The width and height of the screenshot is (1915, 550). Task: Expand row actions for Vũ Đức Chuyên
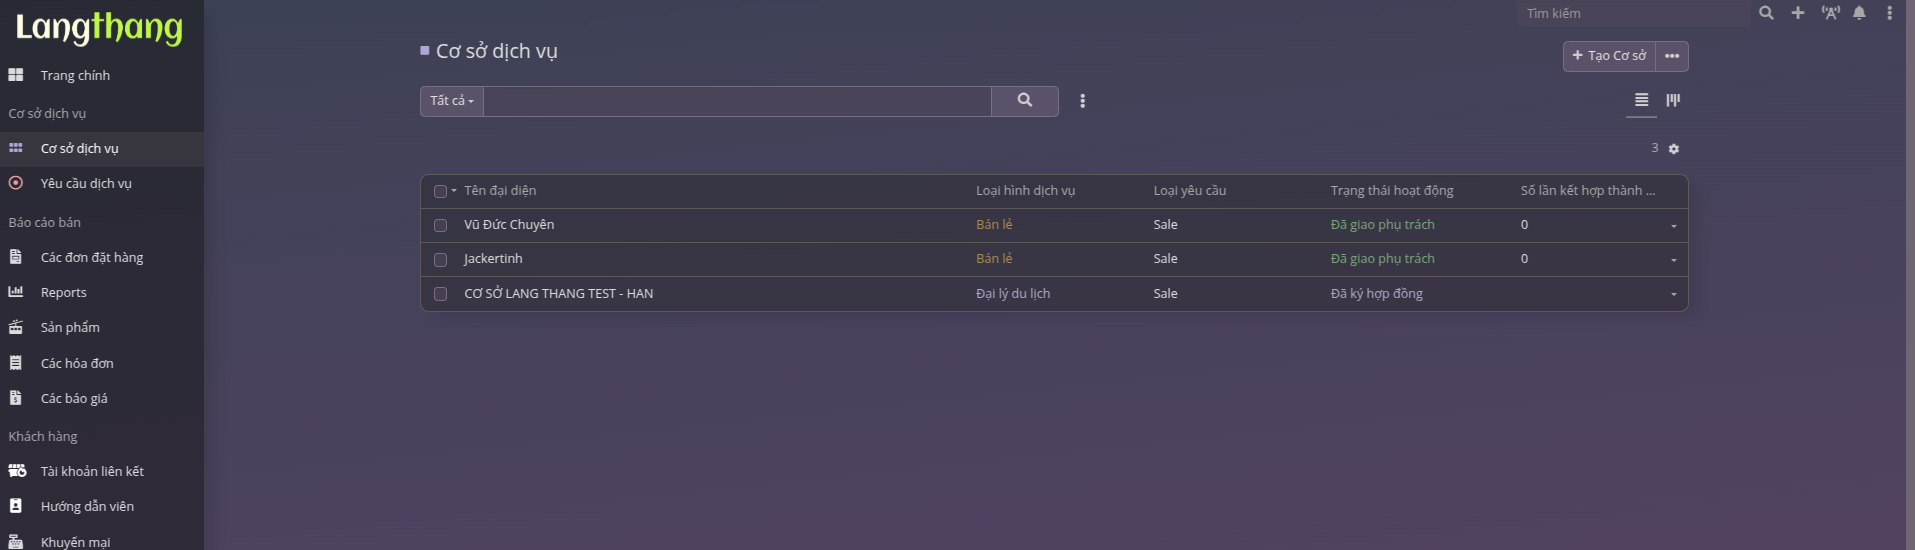[1673, 226]
